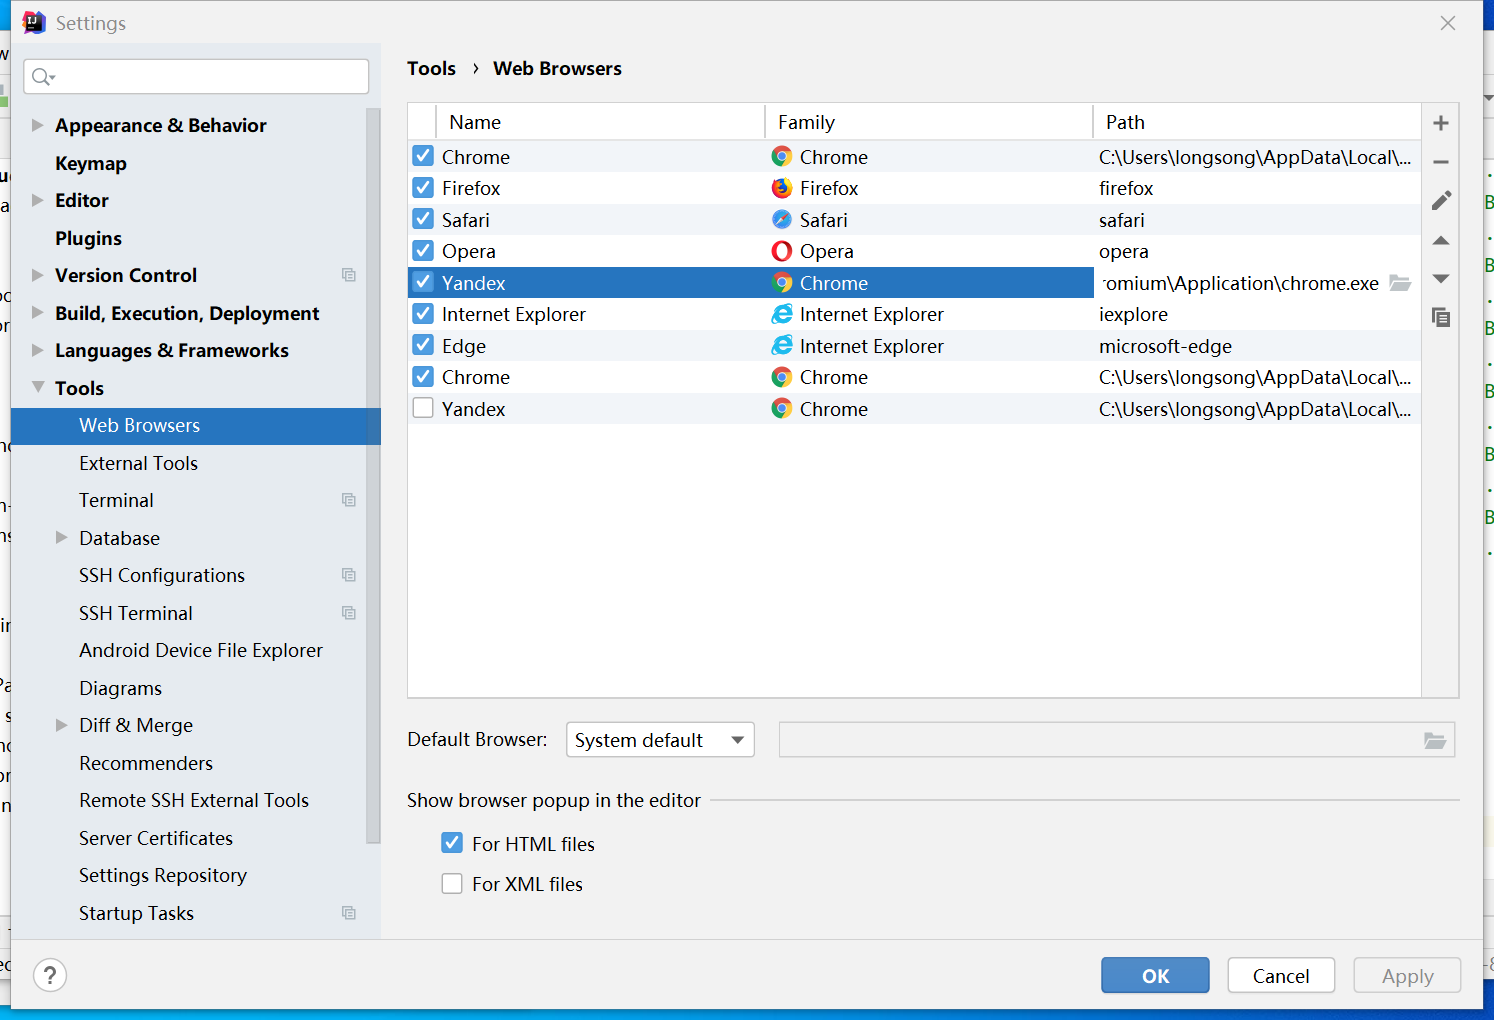The height and width of the screenshot is (1020, 1494).
Task: Expand Editor settings section
Action: click(x=38, y=200)
